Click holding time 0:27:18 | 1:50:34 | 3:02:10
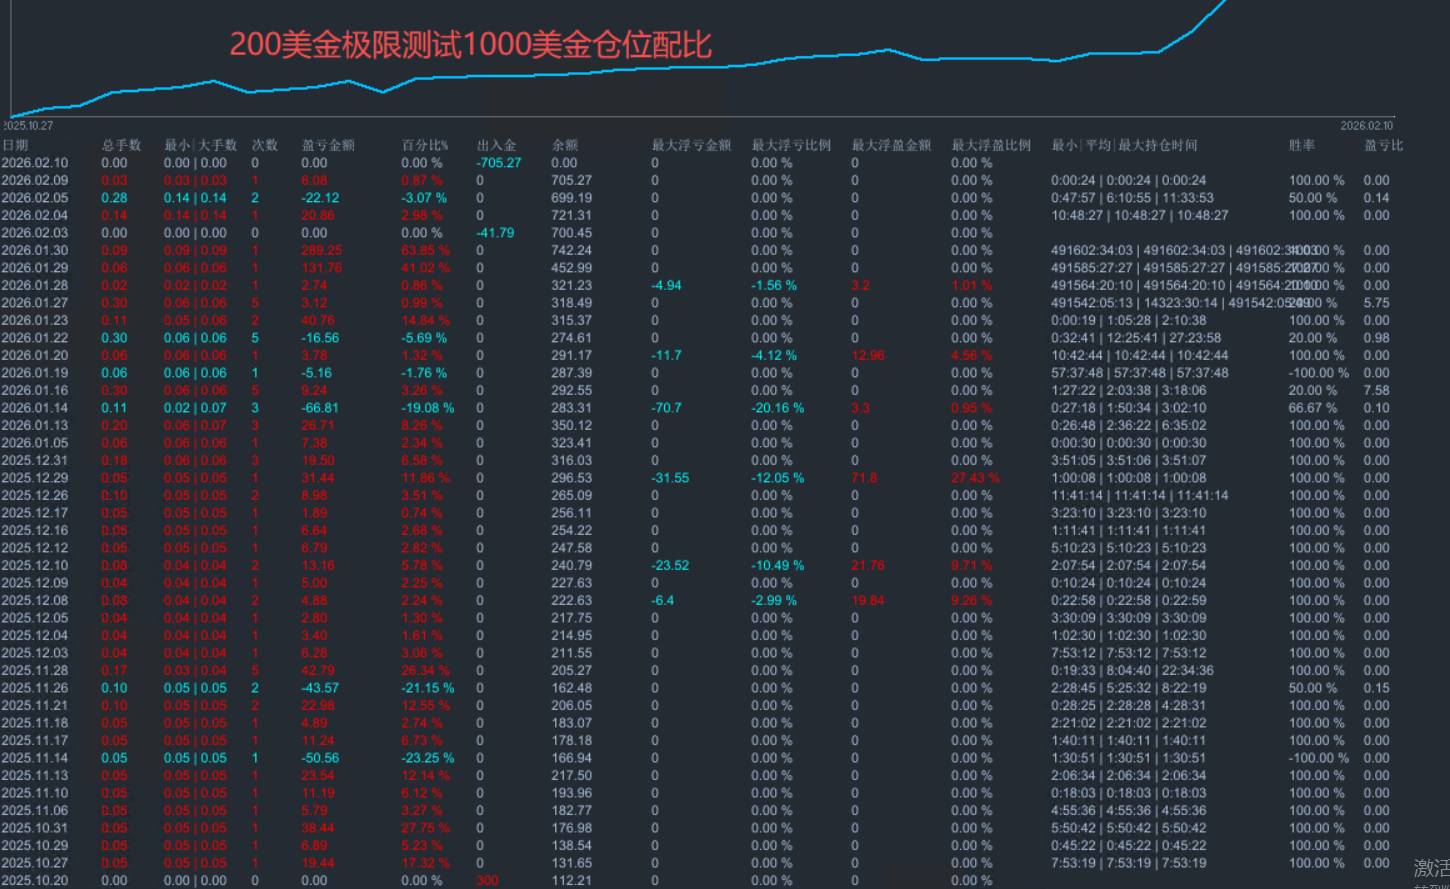Screen dimensions: 1450x889 pyautogui.click(x=1128, y=408)
